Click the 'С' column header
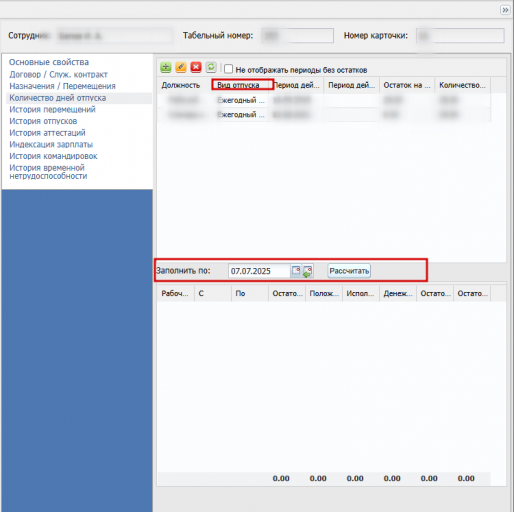This screenshot has height=512, width=514. tap(213, 294)
